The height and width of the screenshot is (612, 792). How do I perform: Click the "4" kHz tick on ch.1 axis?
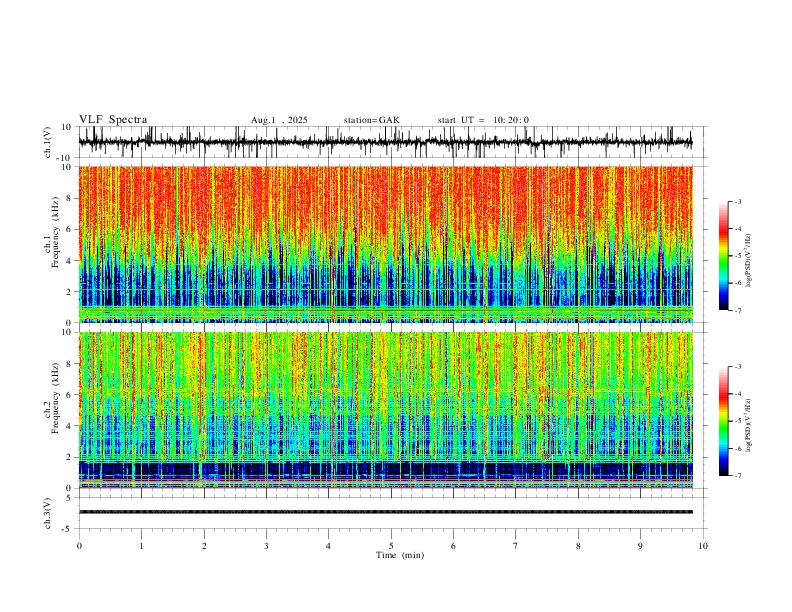70,261
